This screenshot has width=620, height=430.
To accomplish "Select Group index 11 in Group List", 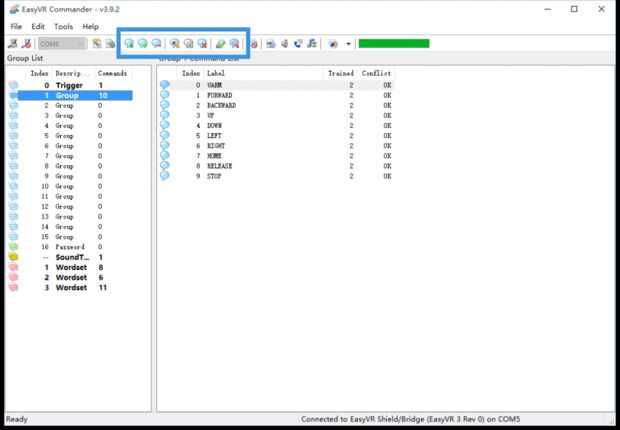I will (69, 196).
